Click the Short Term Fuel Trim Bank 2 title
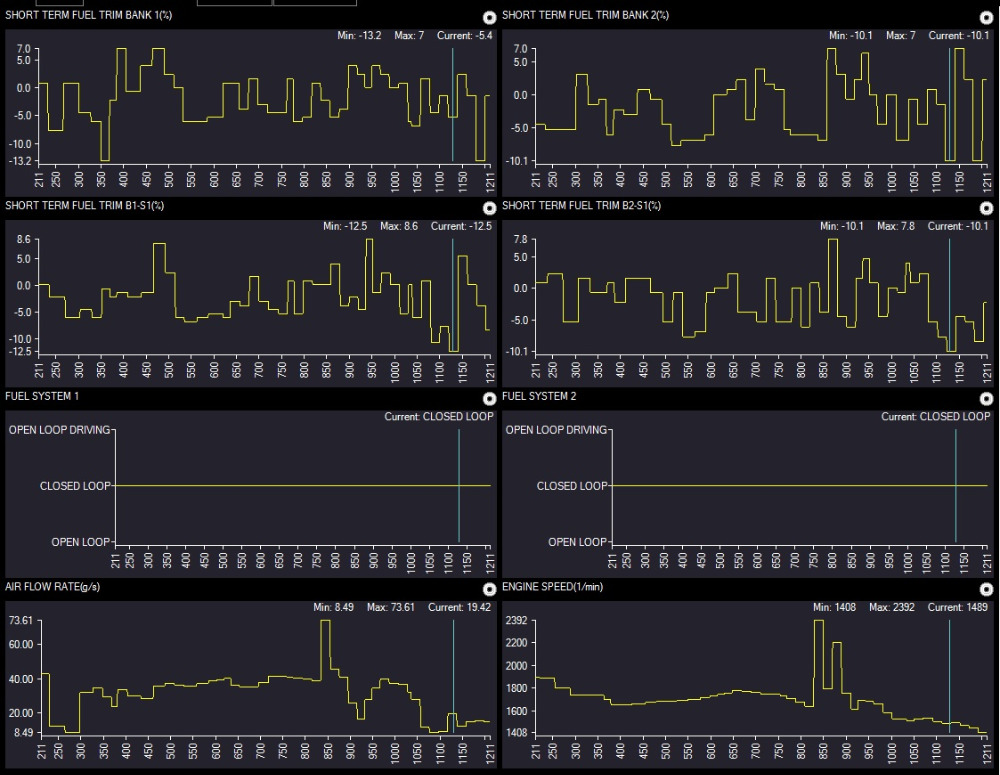The height and width of the screenshot is (775, 1000). pyautogui.click(x=585, y=15)
